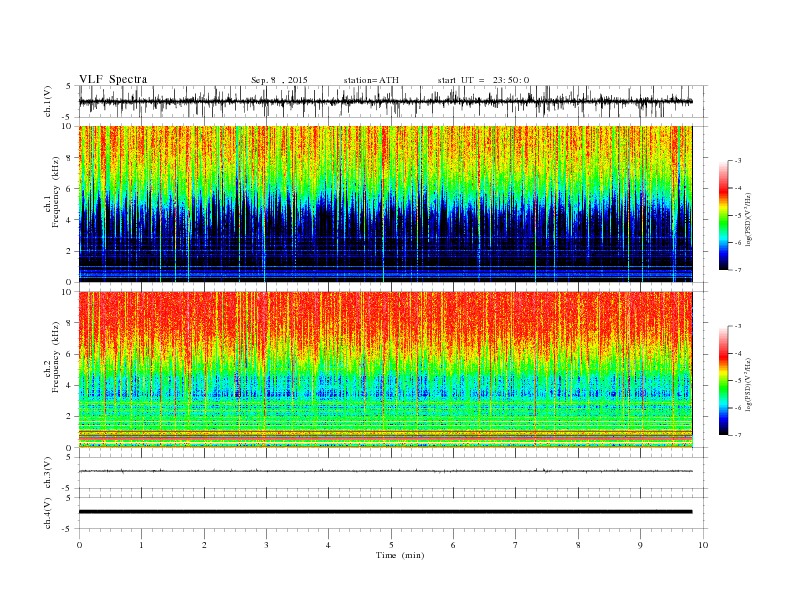
Task: Click the time axis tick label '7'
Action: click(x=516, y=545)
